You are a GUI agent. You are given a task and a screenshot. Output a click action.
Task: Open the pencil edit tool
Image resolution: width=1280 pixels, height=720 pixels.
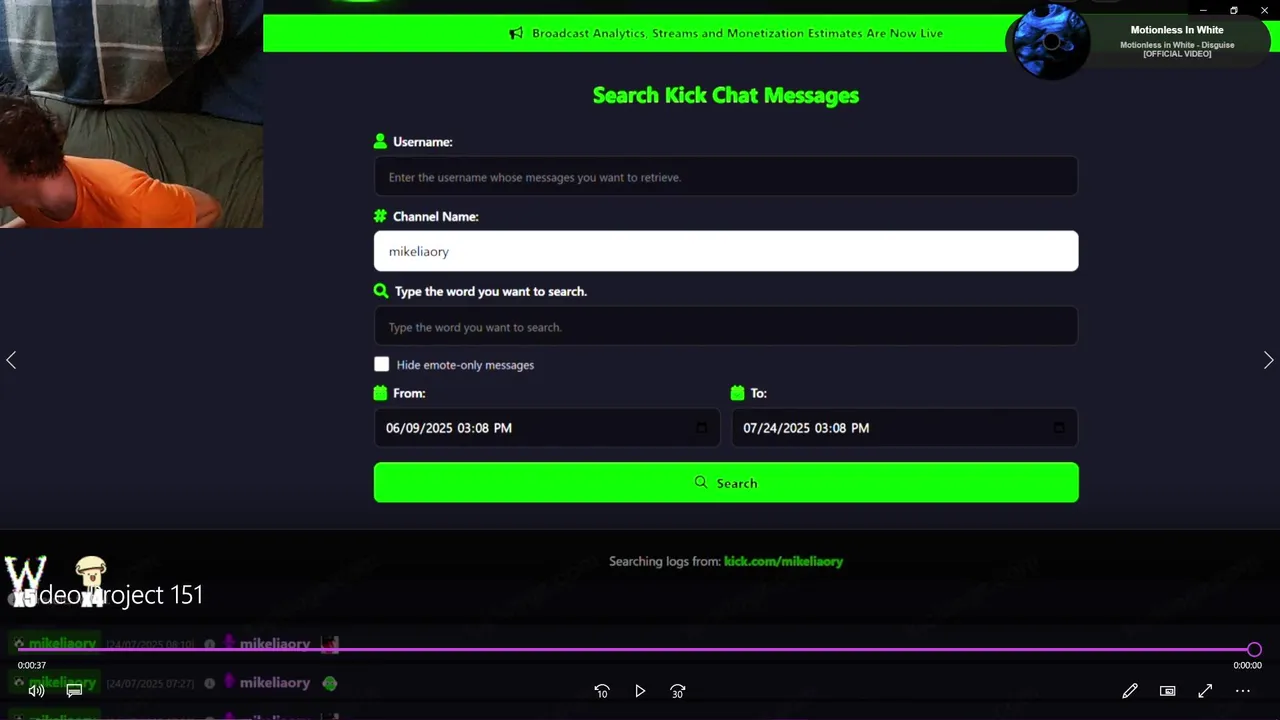[x=1130, y=691]
